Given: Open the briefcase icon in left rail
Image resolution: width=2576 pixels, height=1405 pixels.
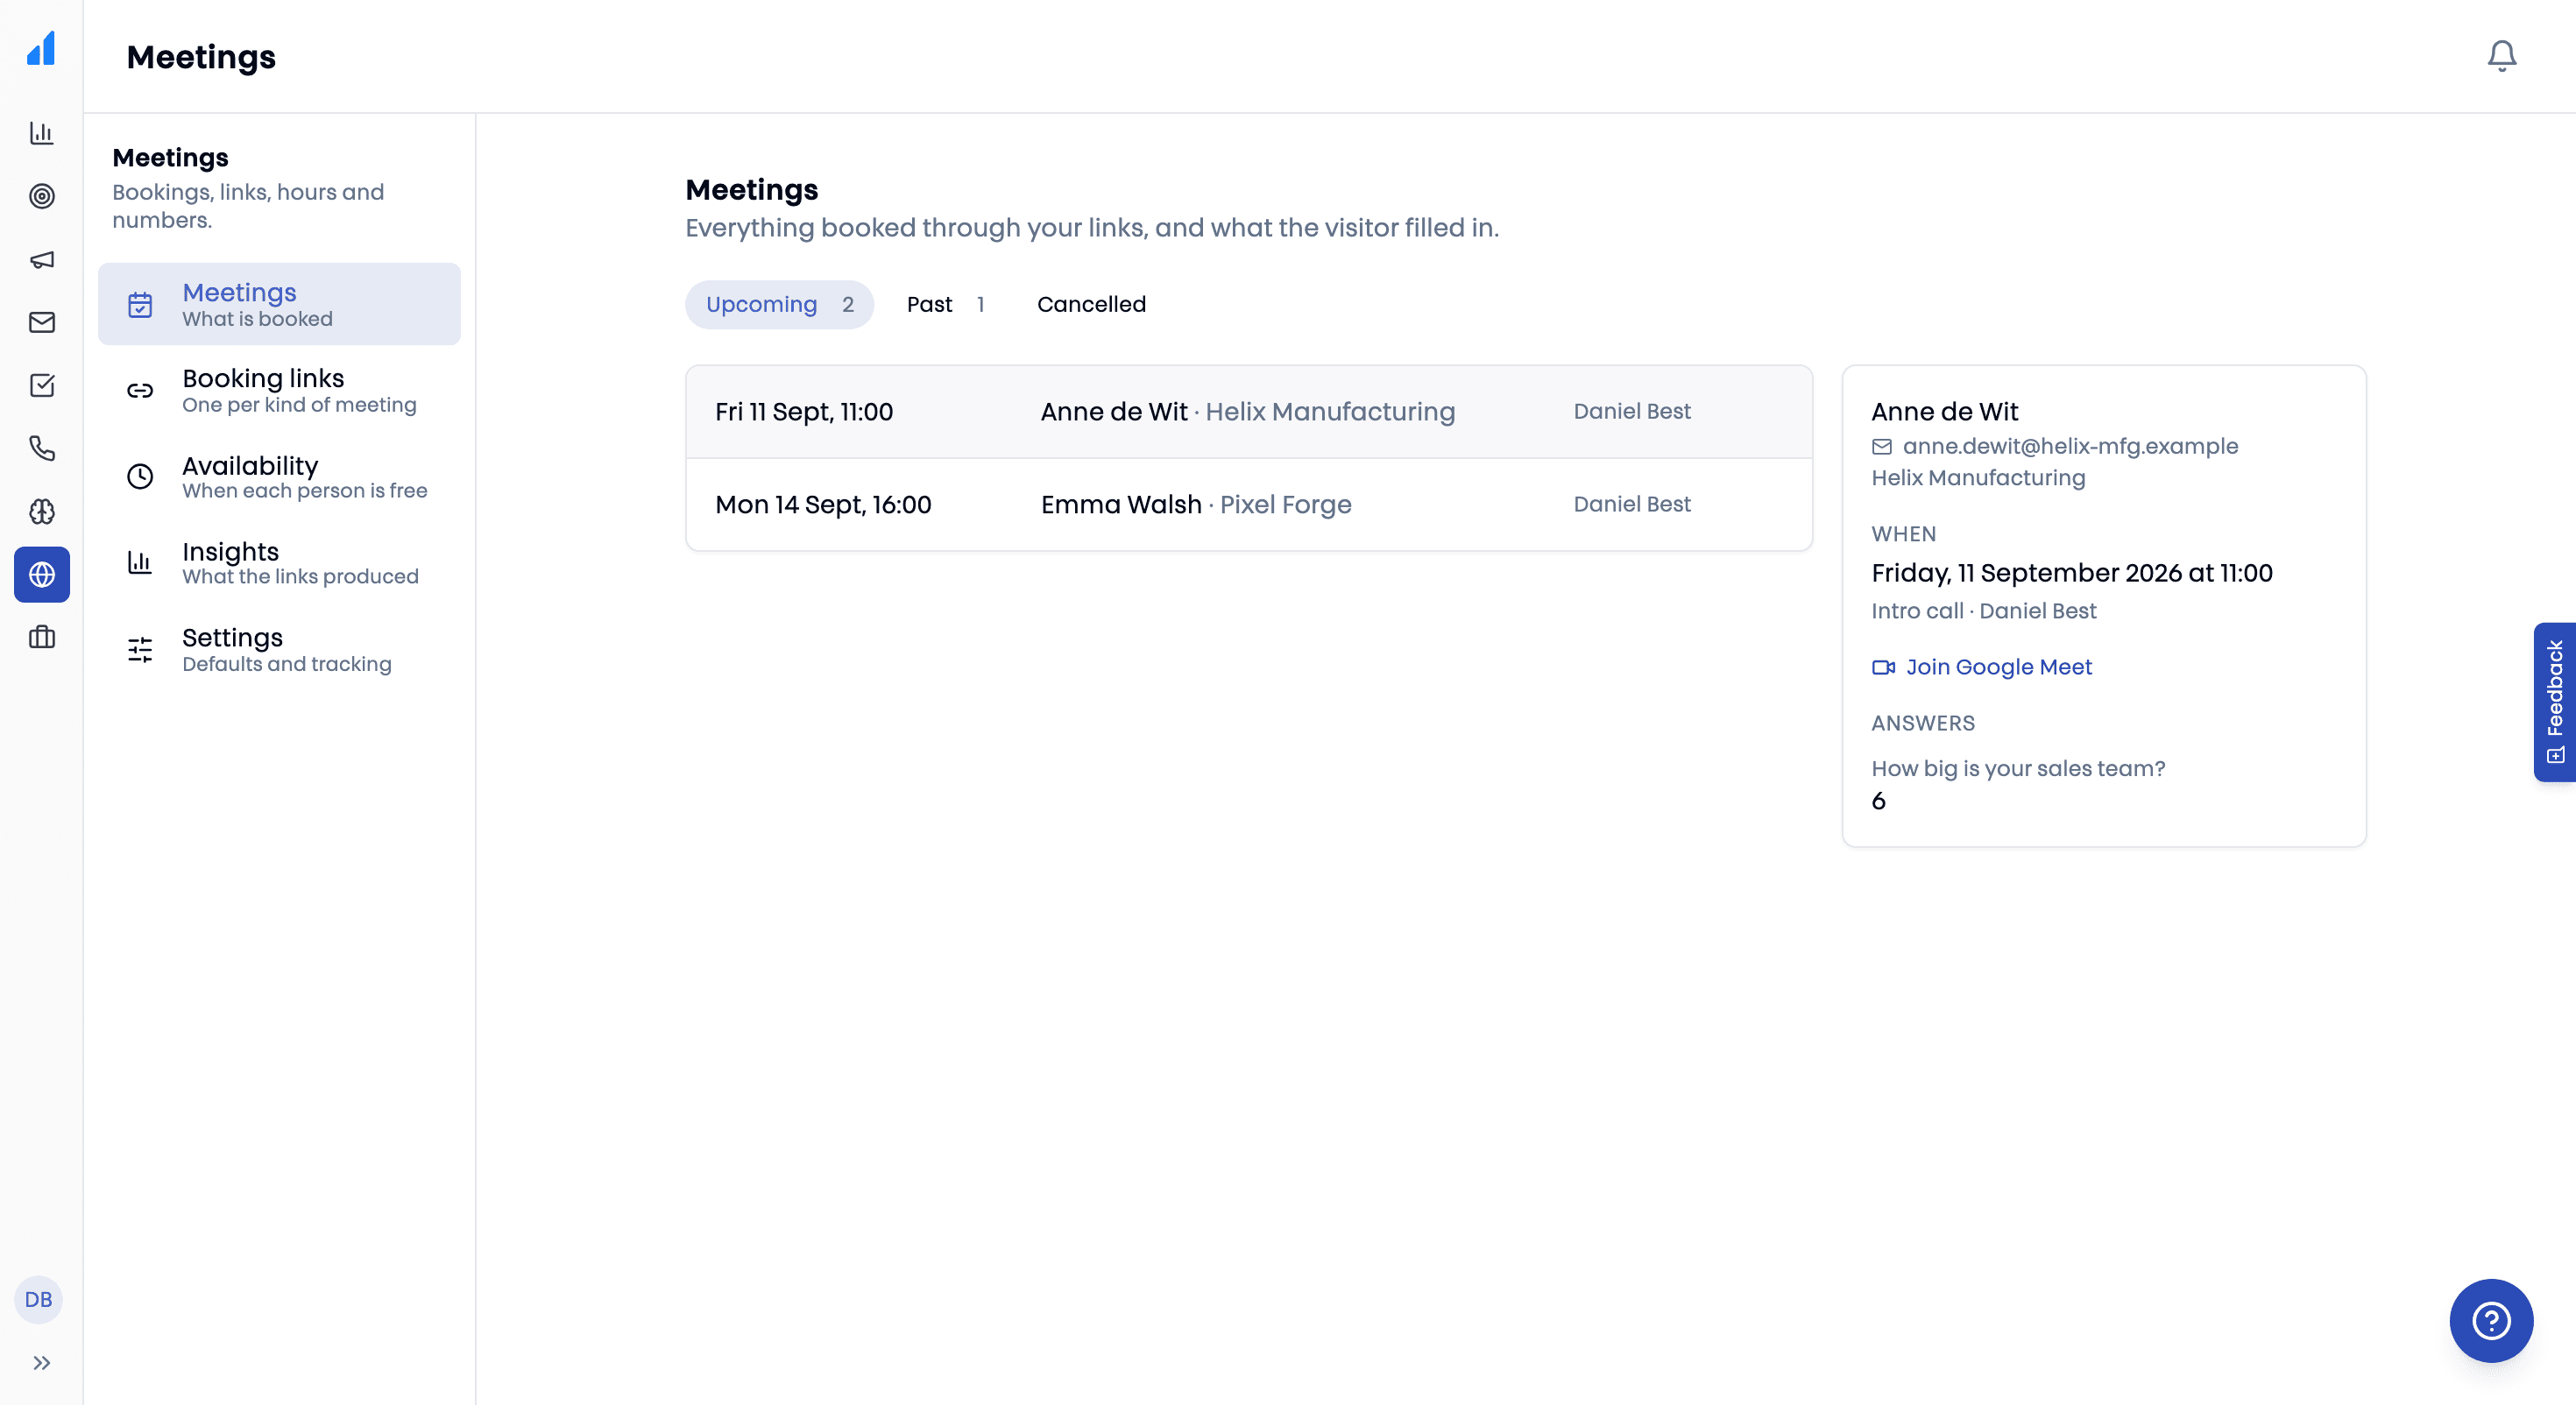Looking at the screenshot, I should (x=41, y=637).
